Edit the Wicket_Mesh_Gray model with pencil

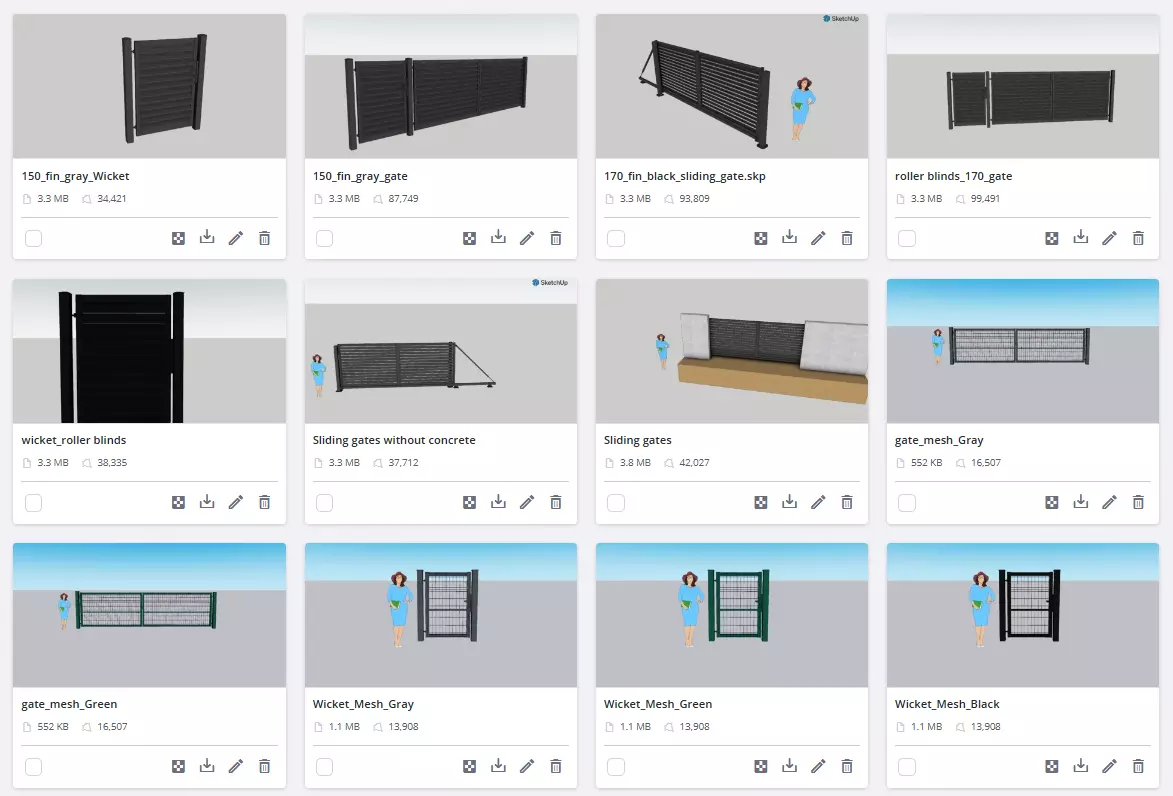[x=527, y=766]
